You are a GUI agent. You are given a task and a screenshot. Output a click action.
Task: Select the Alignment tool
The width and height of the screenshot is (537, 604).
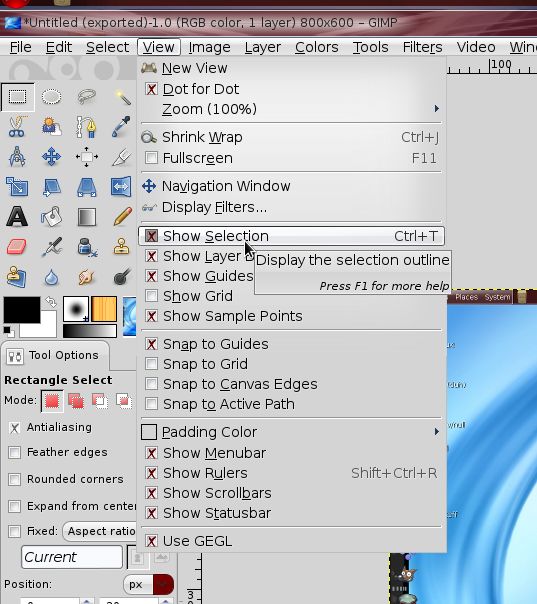pyautogui.click(x=86, y=157)
